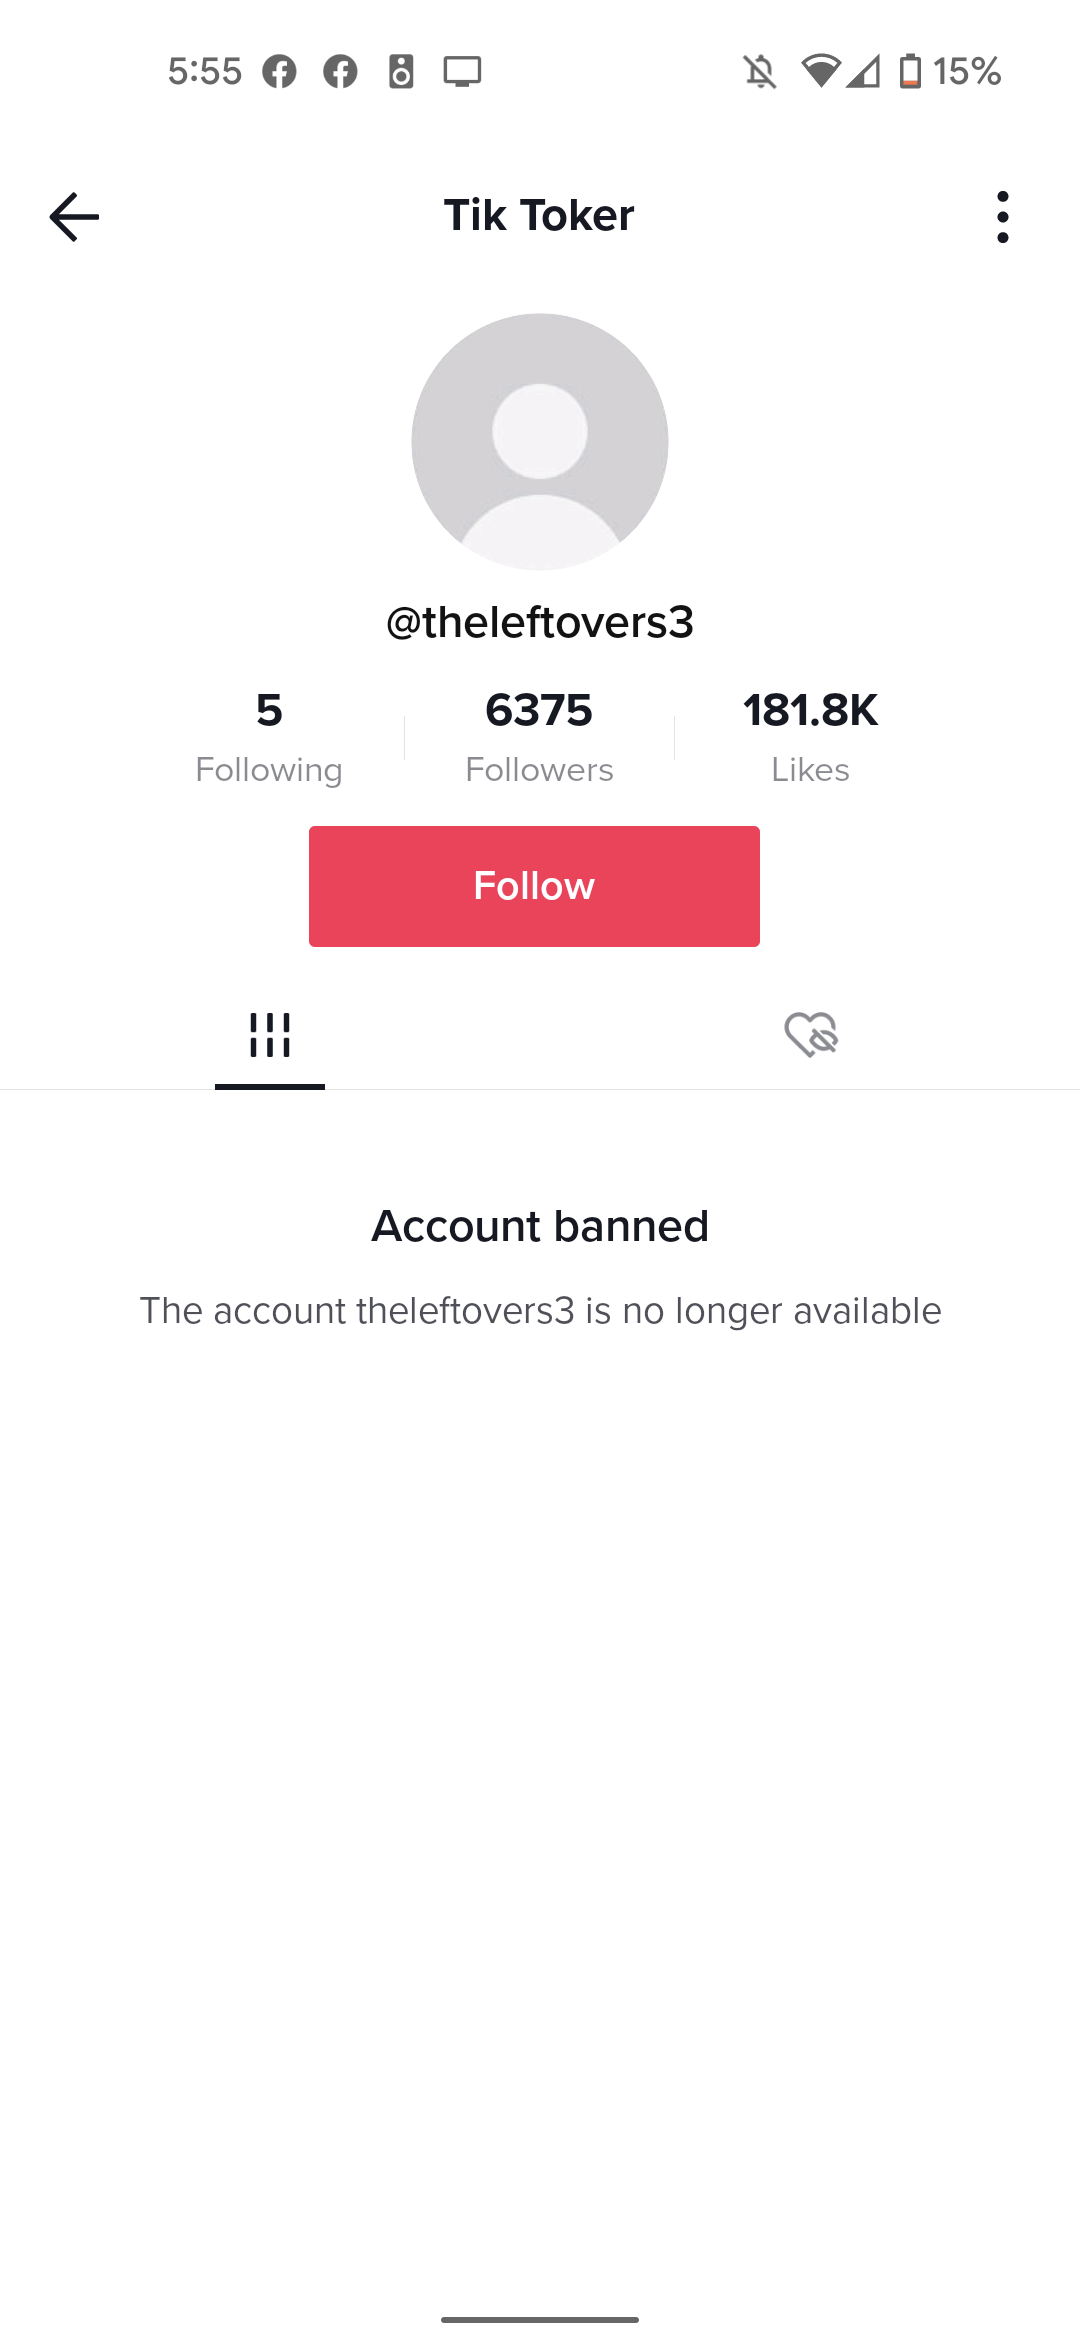
Task: Tap the @theleftovers3 username text
Action: pyautogui.click(x=540, y=622)
